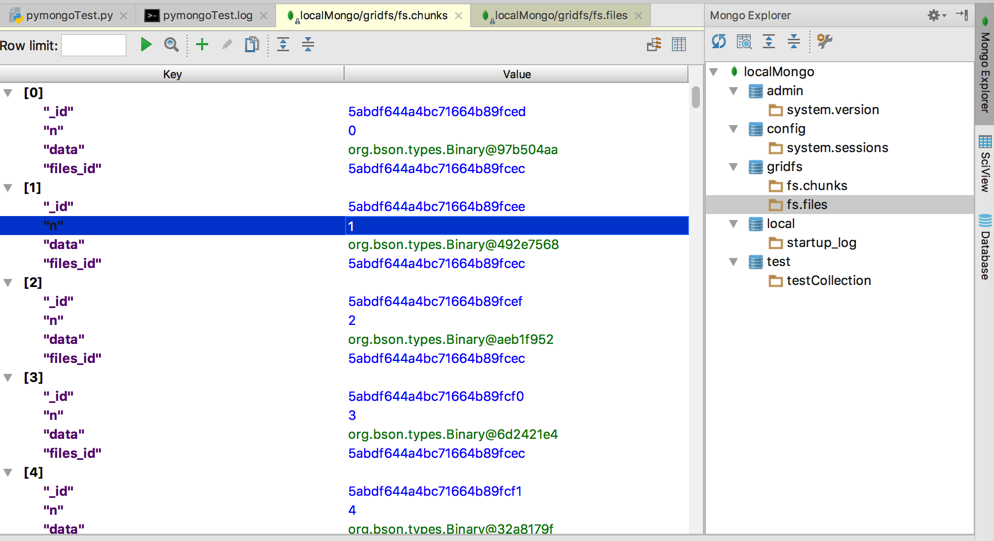Click the copy document icon
Image resolution: width=994 pixels, height=541 pixels.
pyautogui.click(x=252, y=44)
